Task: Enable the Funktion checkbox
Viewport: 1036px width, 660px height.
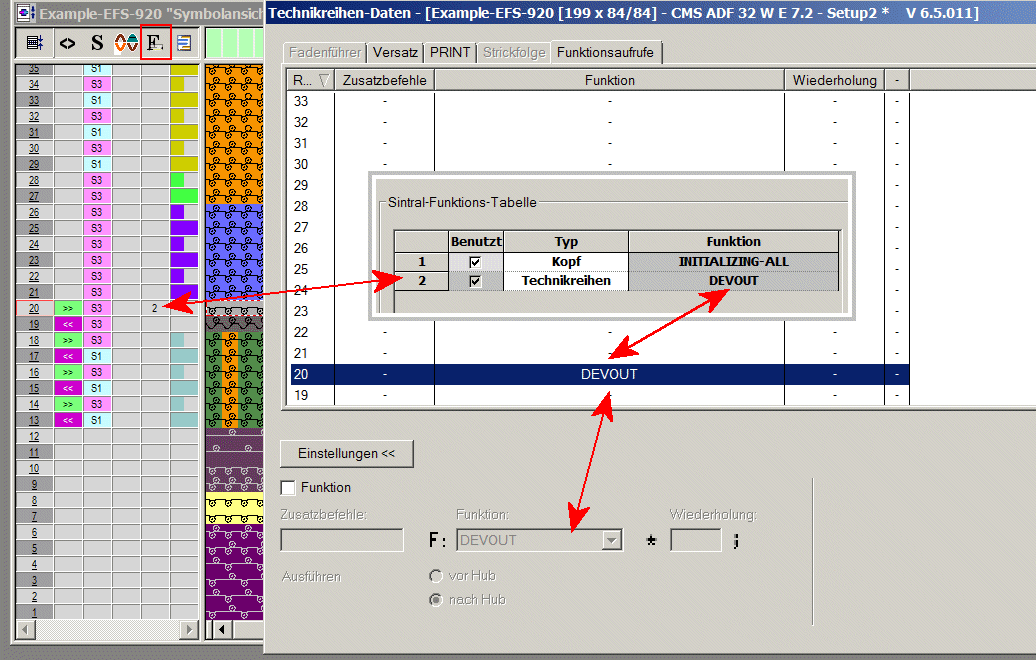Action: click(289, 488)
